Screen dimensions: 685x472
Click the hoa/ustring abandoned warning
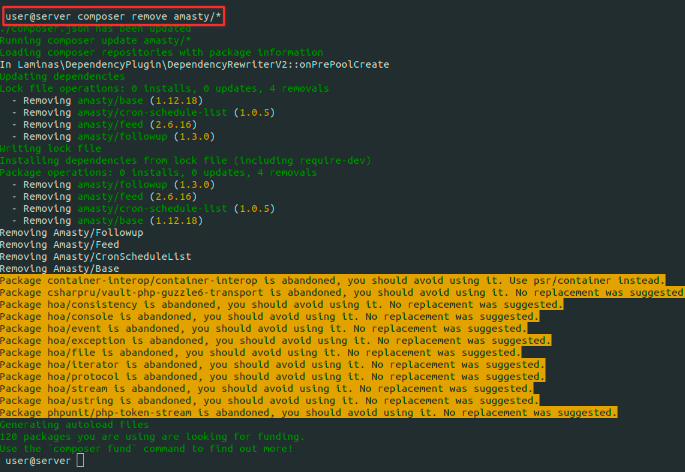click(x=270, y=401)
